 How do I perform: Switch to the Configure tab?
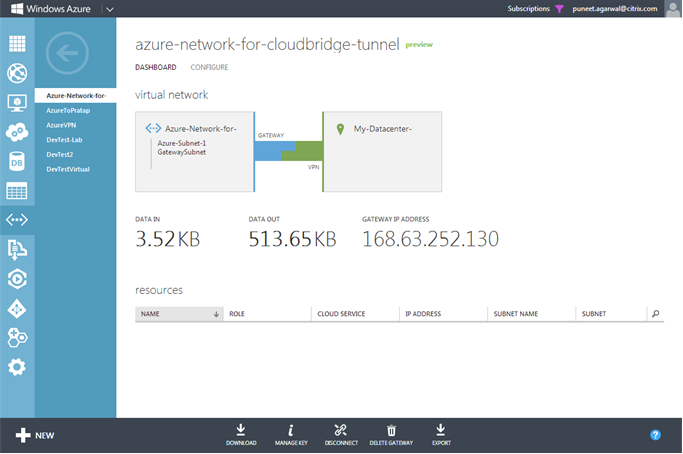click(209, 67)
